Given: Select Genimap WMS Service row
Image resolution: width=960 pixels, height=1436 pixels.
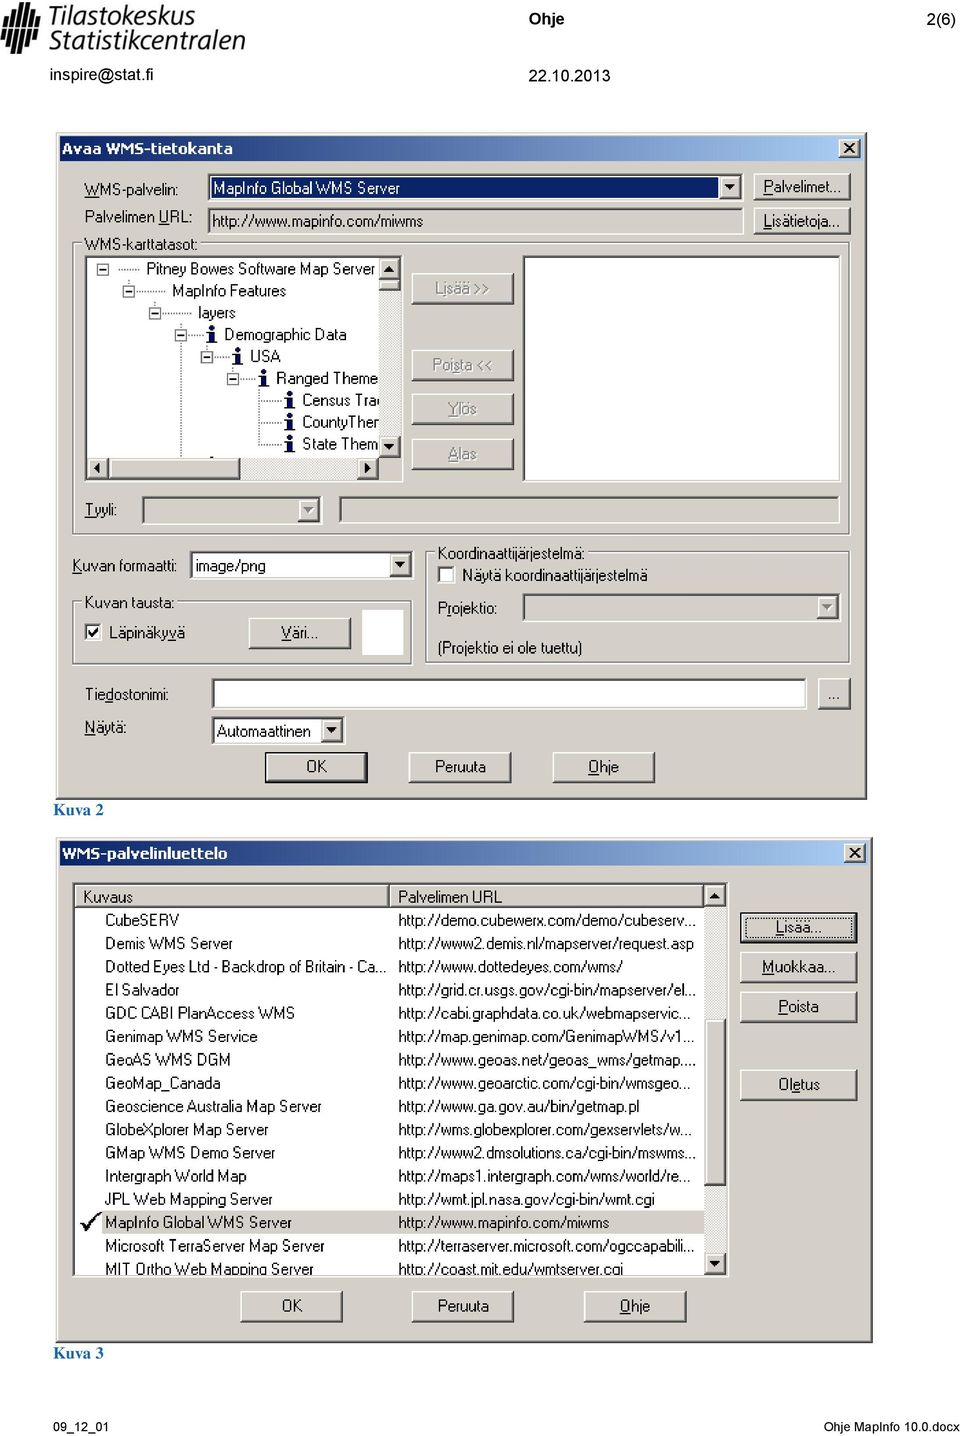Looking at the screenshot, I should [x=390, y=1036].
